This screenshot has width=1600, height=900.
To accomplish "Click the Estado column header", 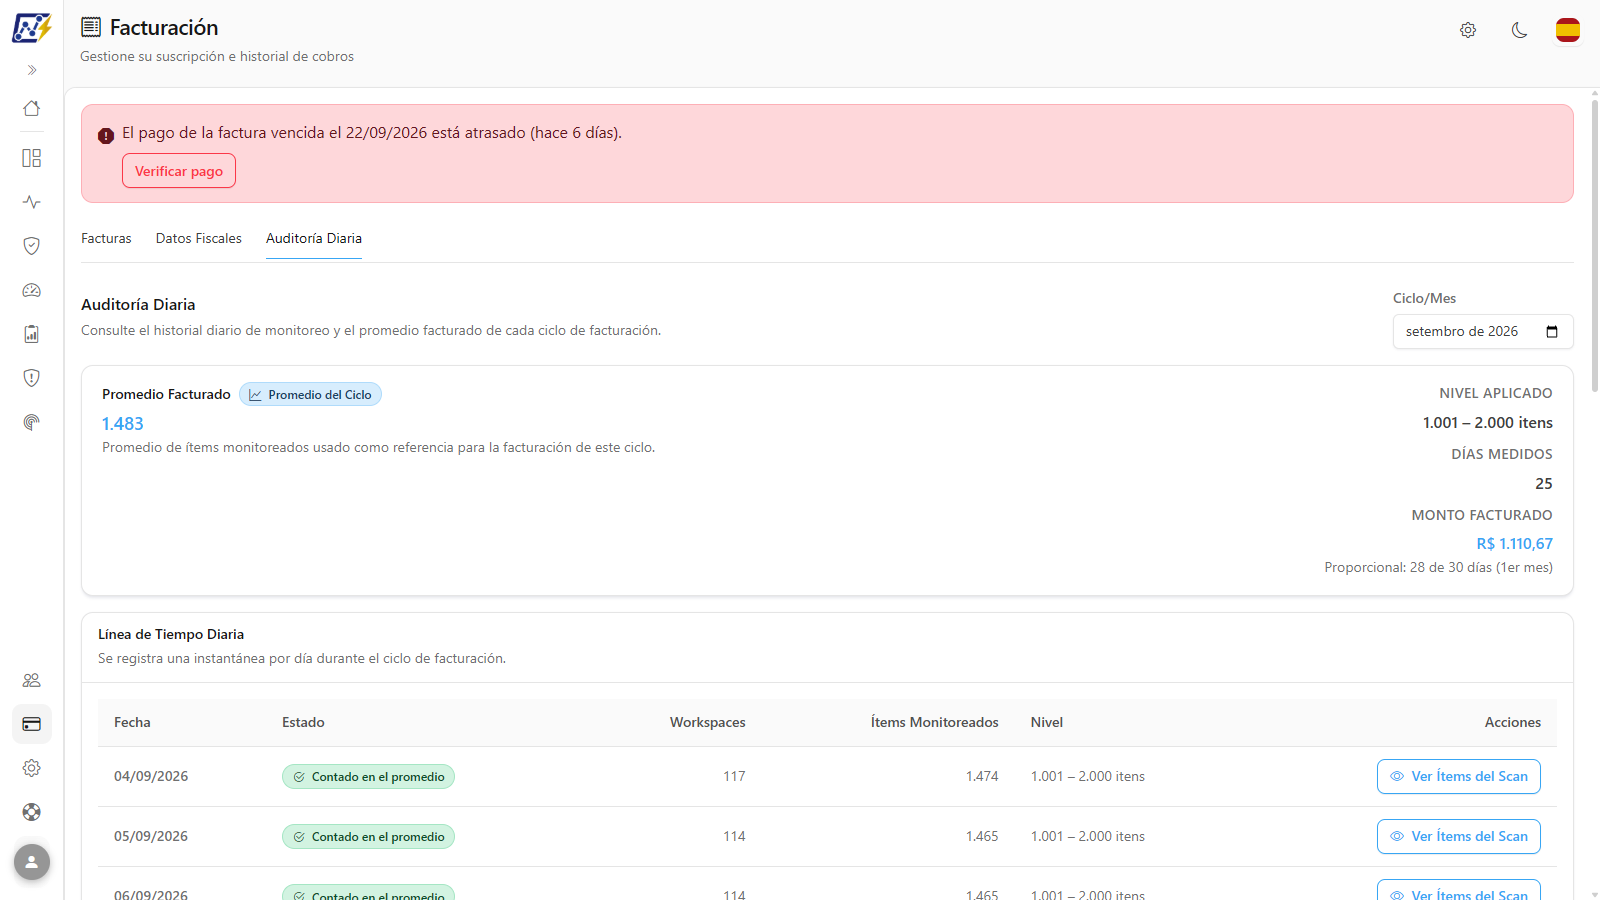I will [x=303, y=722].
